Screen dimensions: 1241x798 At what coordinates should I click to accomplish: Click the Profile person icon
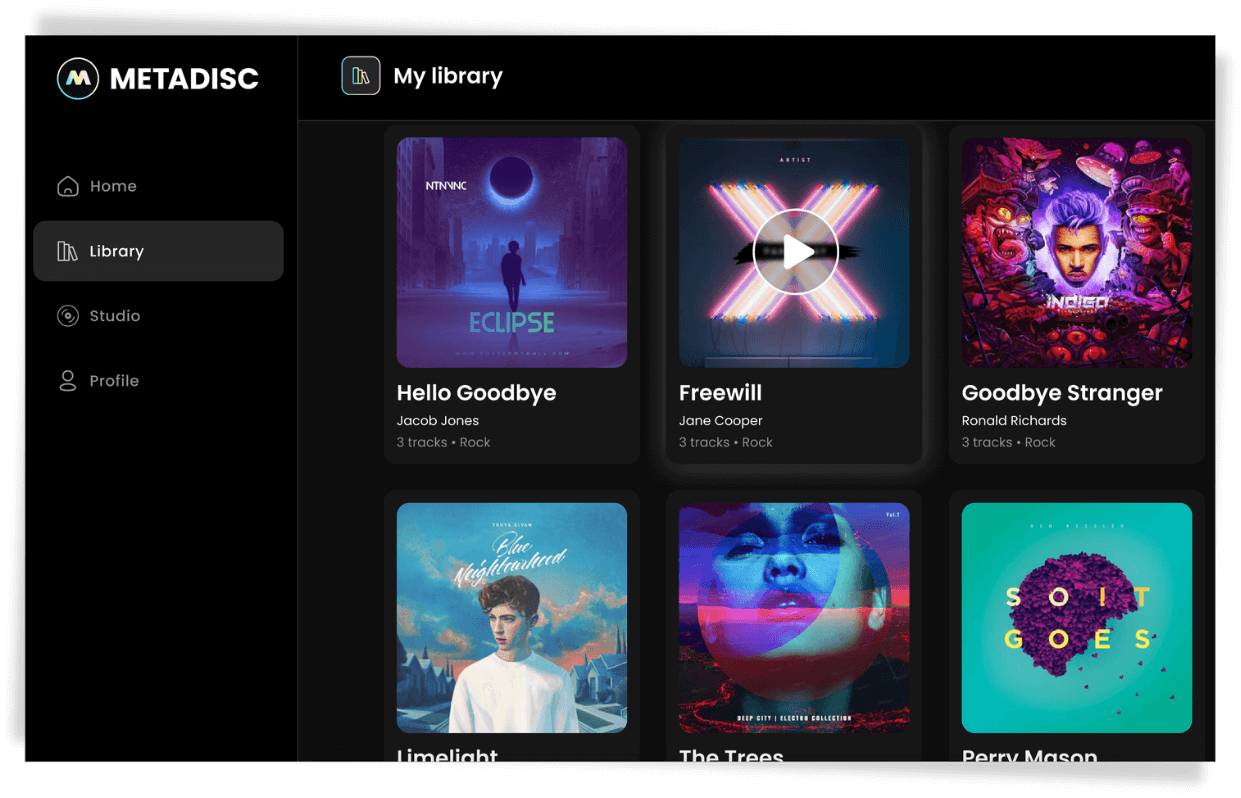pos(68,381)
